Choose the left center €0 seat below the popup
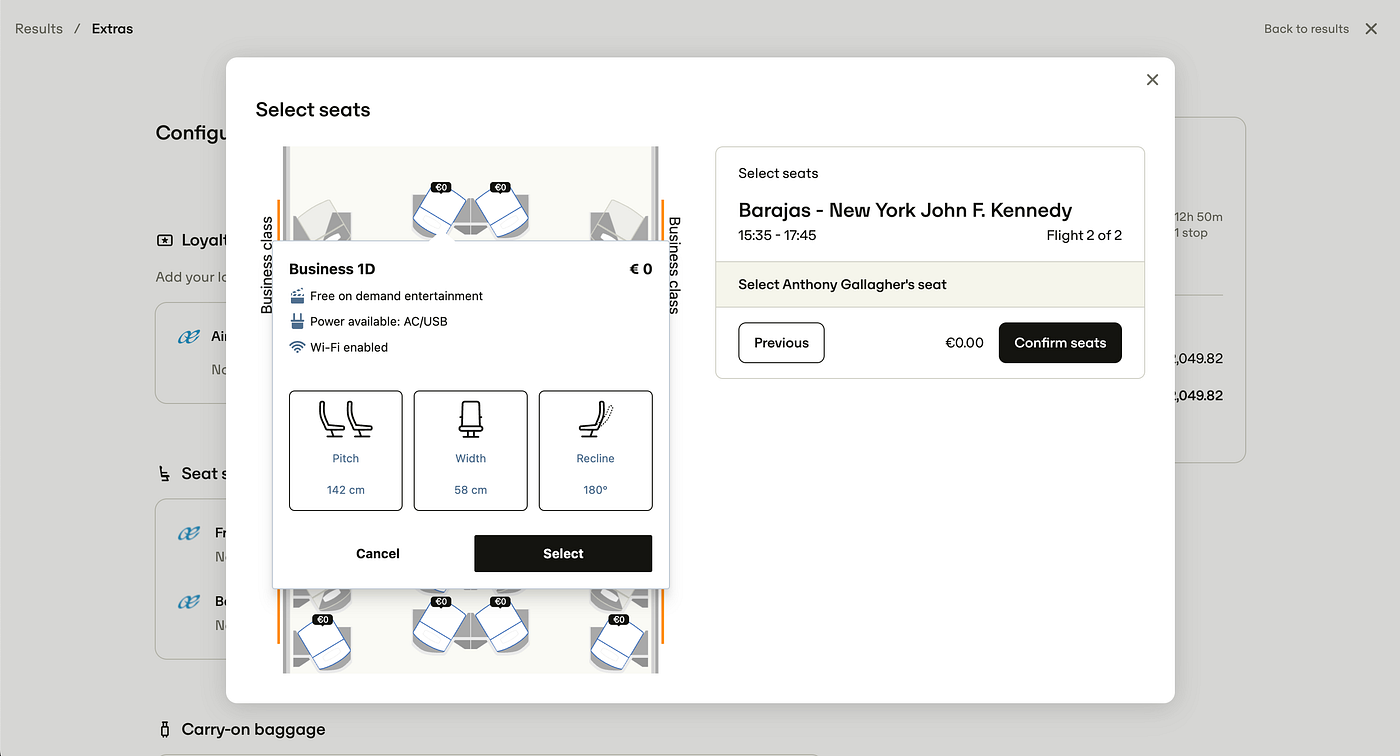 click(x=439, y=625)
